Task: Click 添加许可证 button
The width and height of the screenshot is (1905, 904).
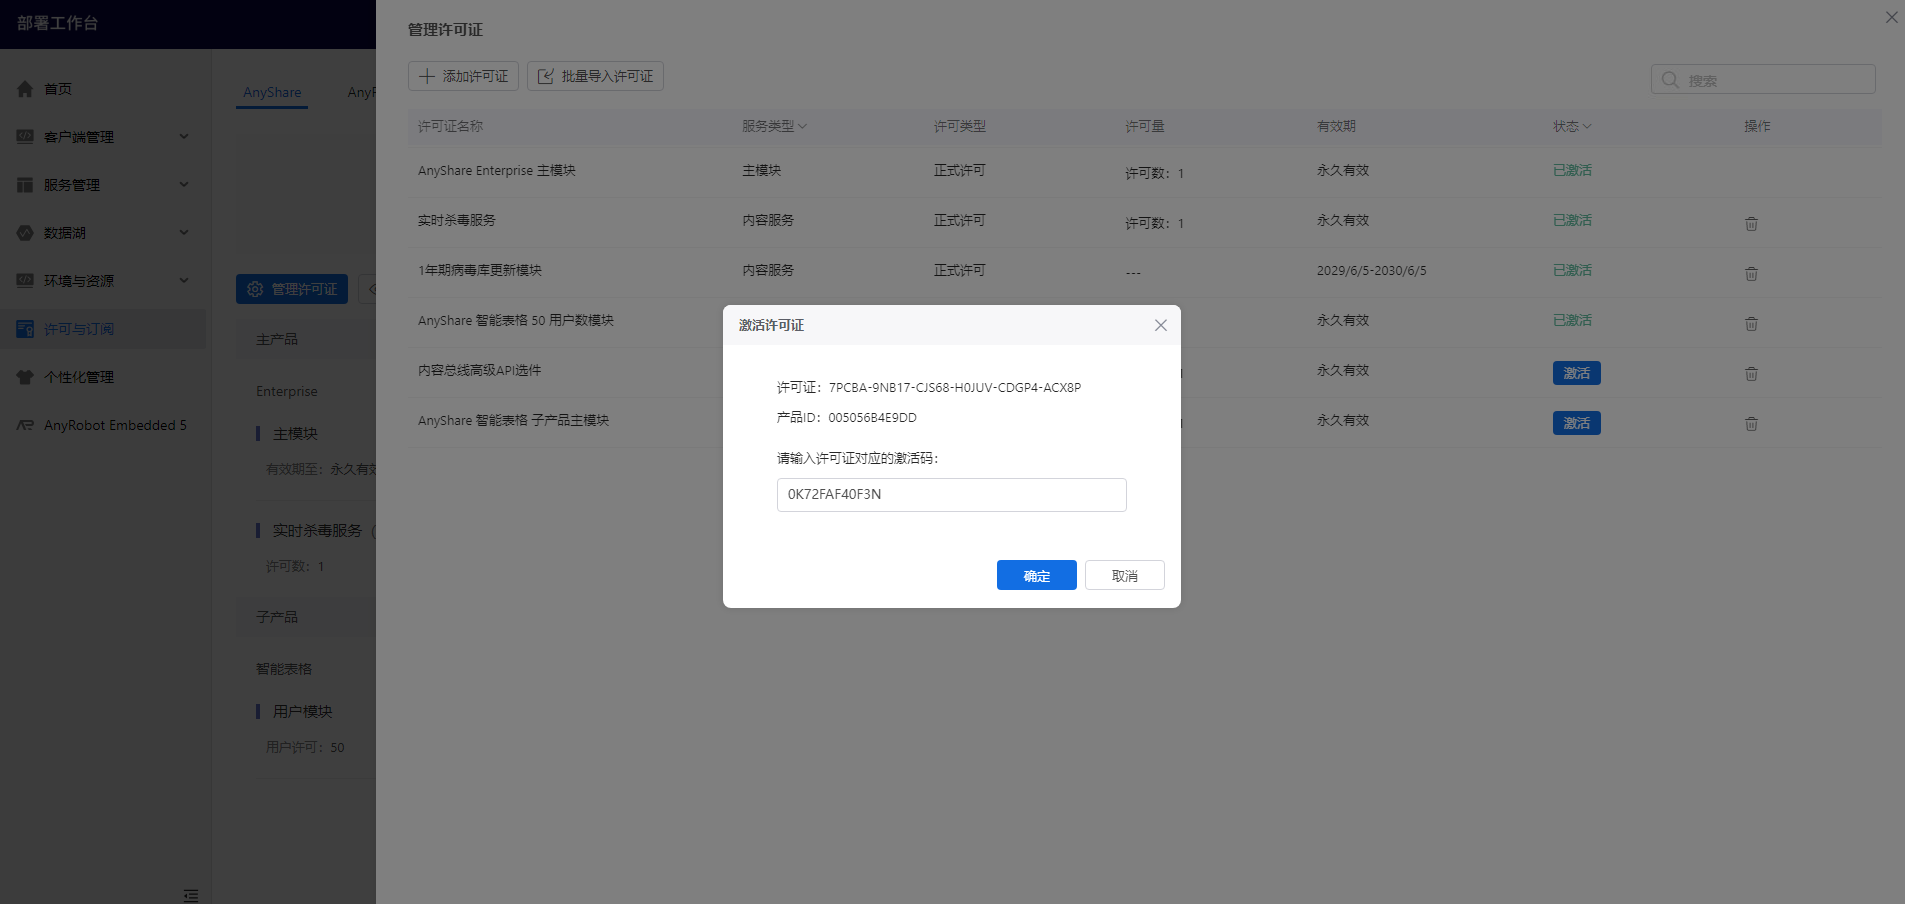Action: pyautogui.click(x=463, y=76)
